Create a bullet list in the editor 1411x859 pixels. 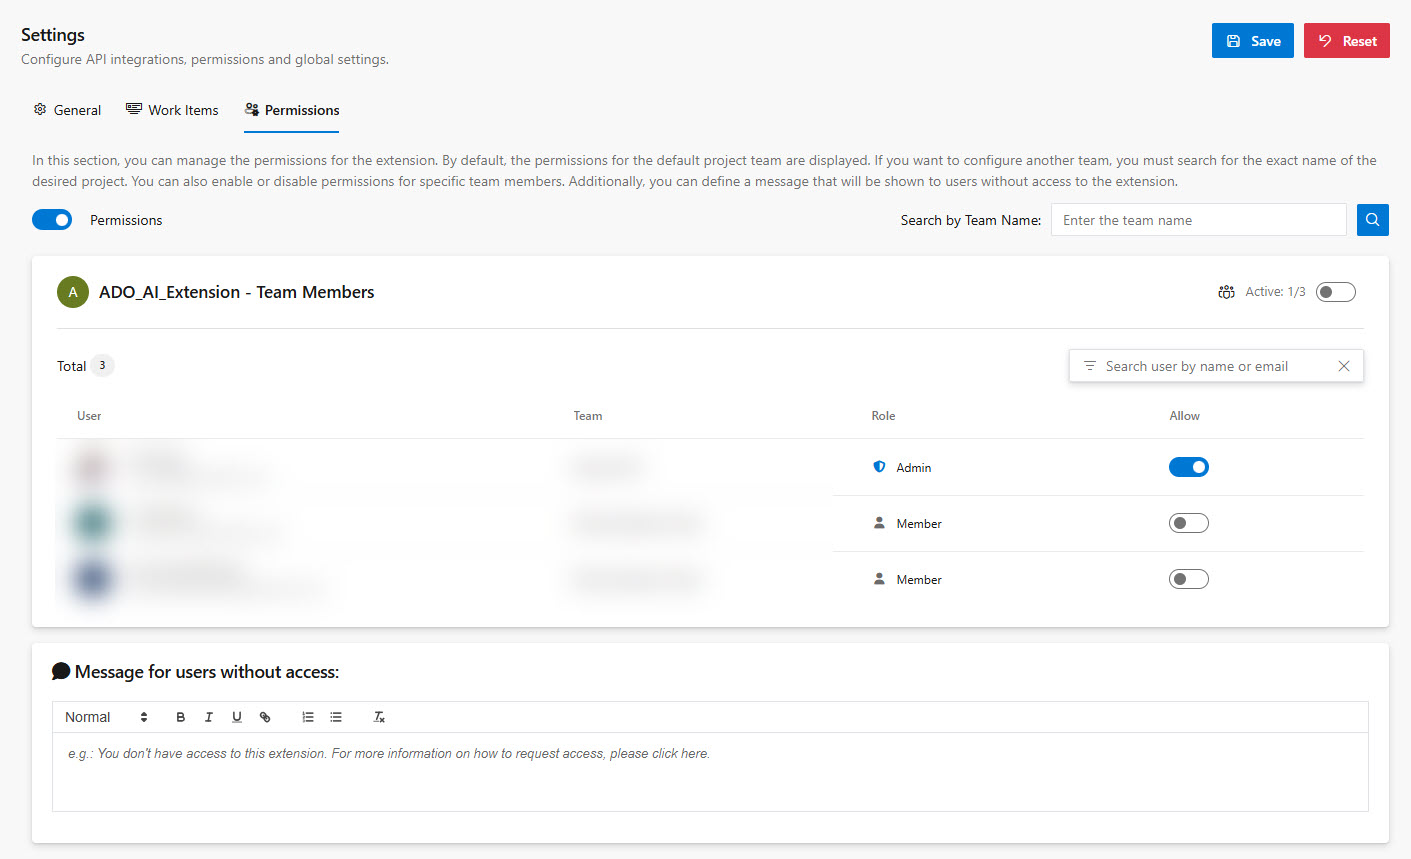(335, 716)
